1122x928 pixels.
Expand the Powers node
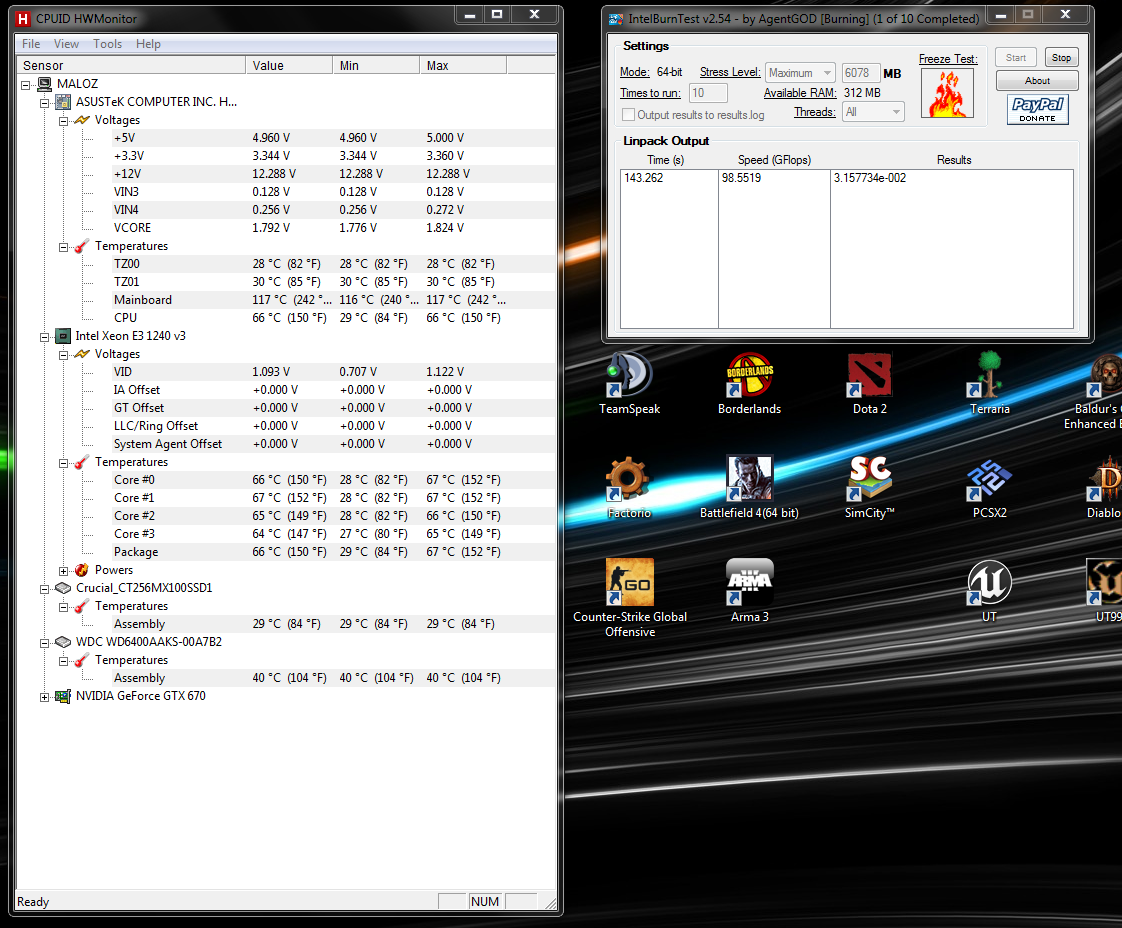(x=63, y=571)
